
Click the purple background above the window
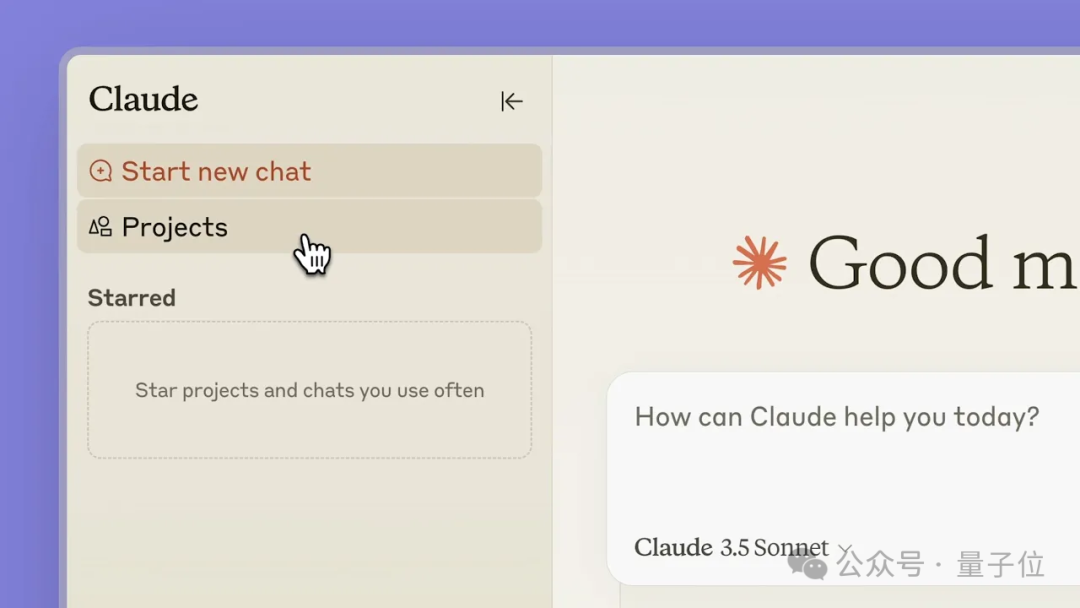pos(540,22)
